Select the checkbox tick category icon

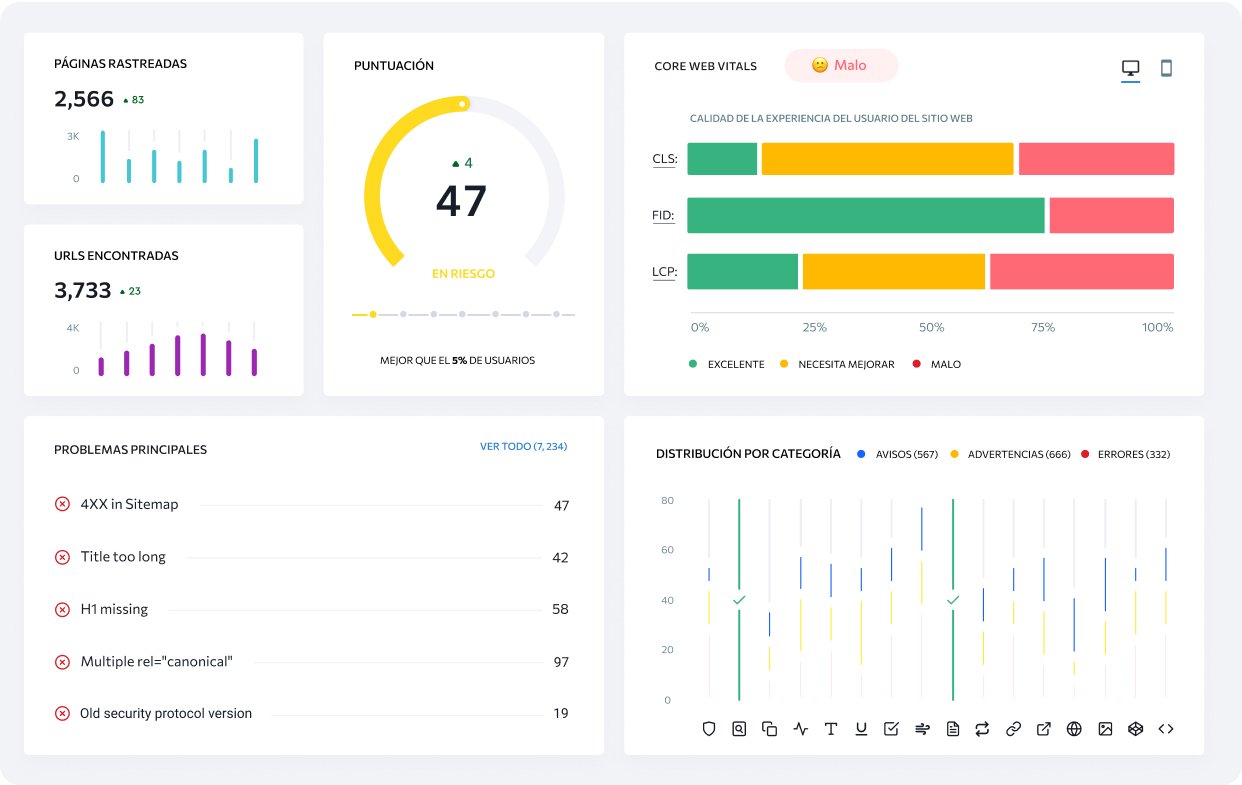(891, 729)
